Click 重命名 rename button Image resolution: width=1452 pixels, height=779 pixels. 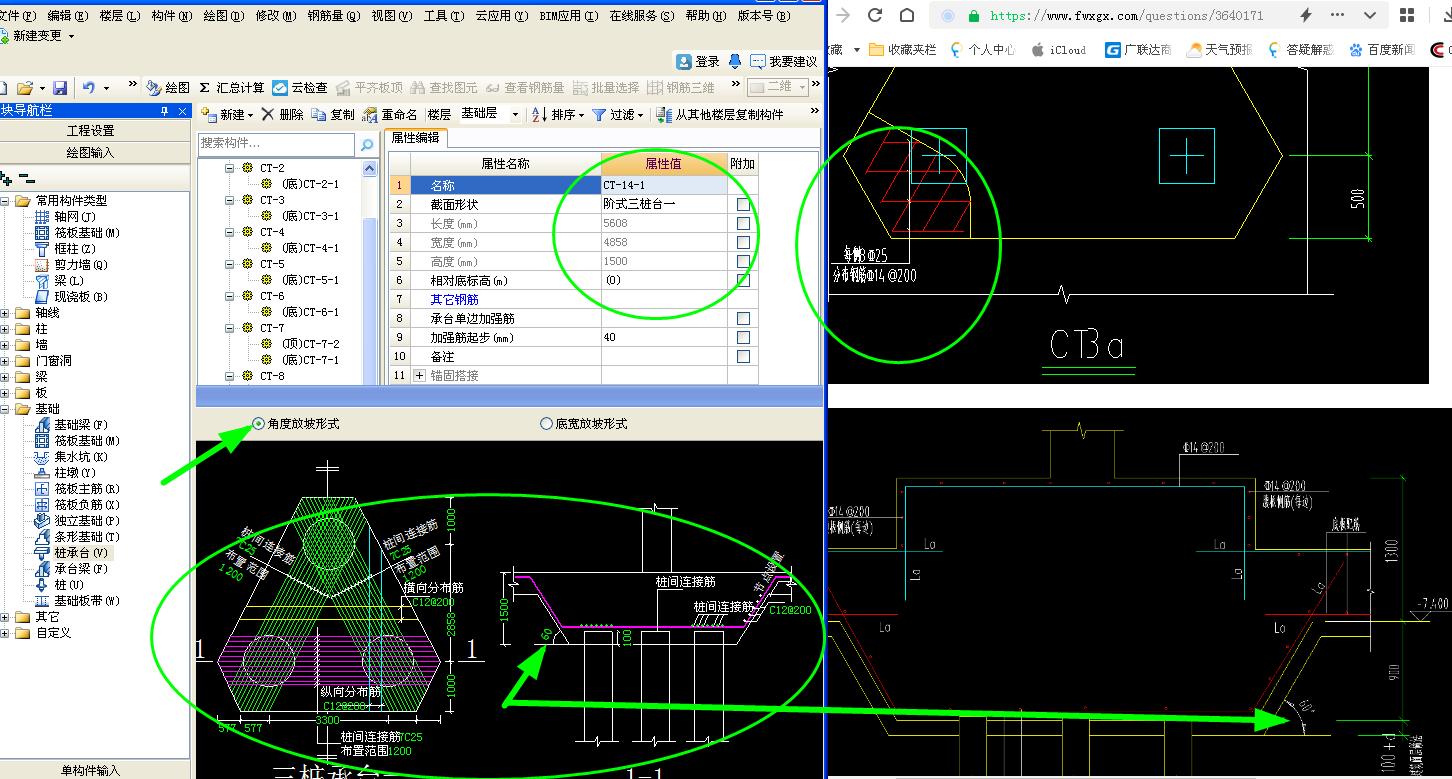tap(390, 115)
